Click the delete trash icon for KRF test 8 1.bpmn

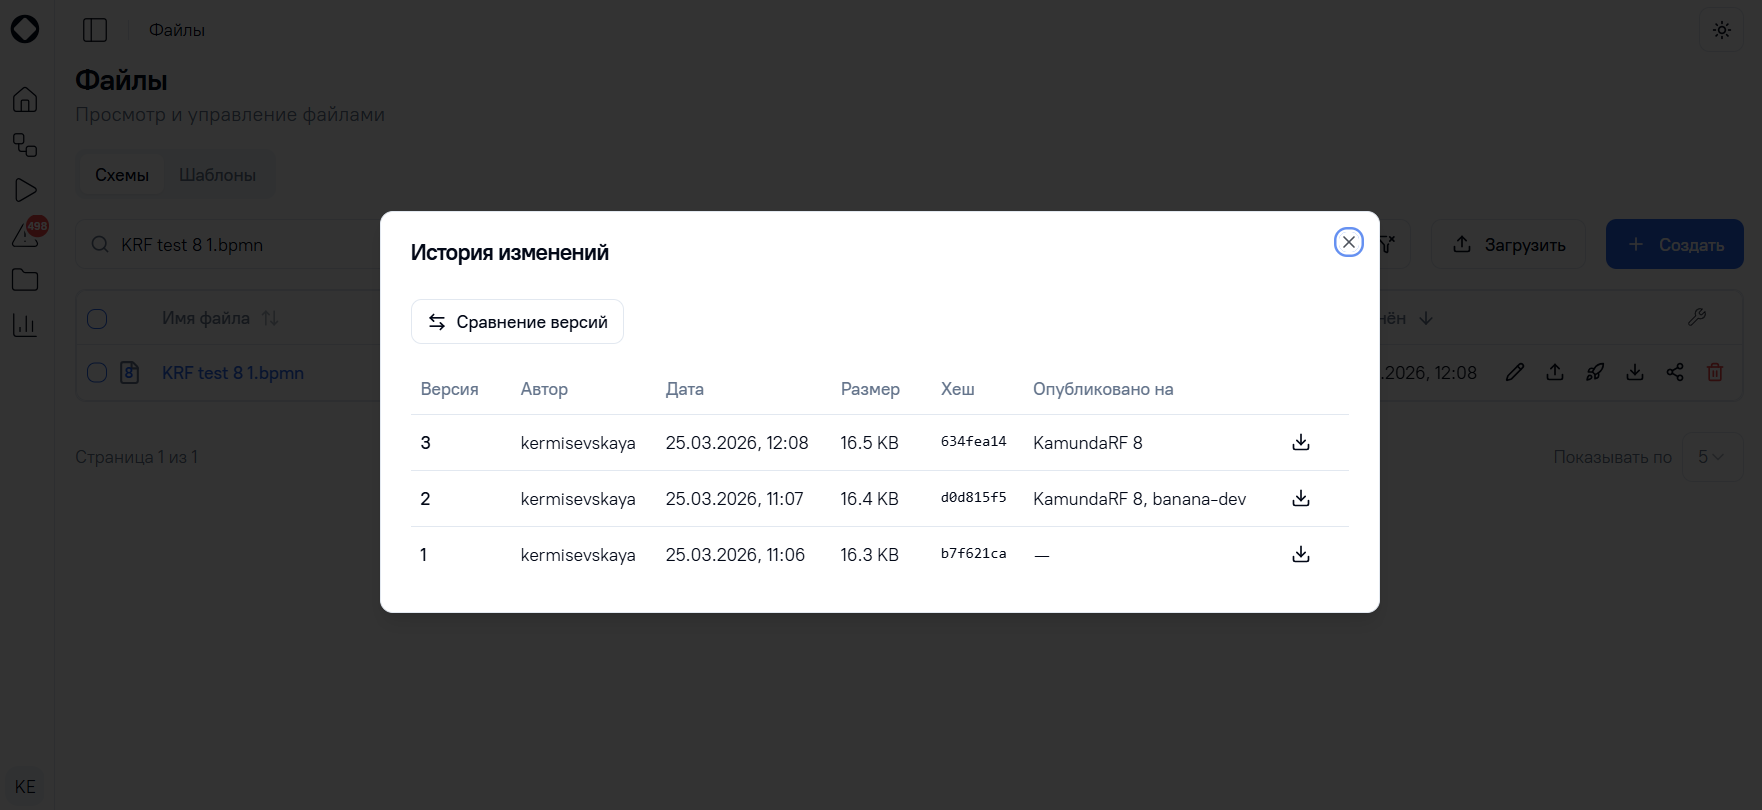coord(1715,372)
